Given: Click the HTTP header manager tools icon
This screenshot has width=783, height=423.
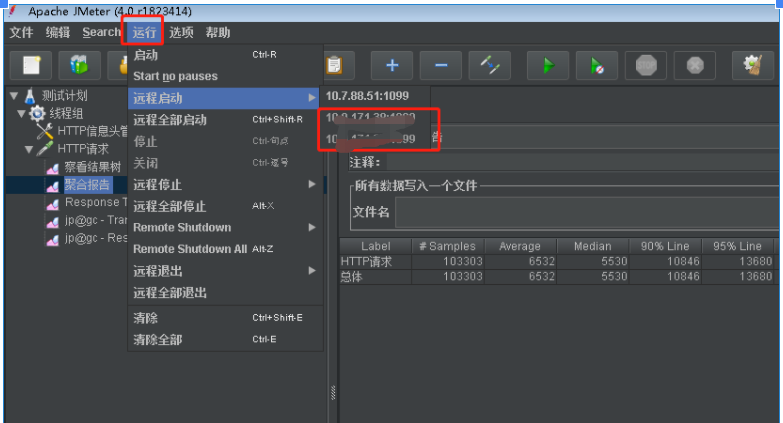Looking at the screenshot, I should point(45,131).
